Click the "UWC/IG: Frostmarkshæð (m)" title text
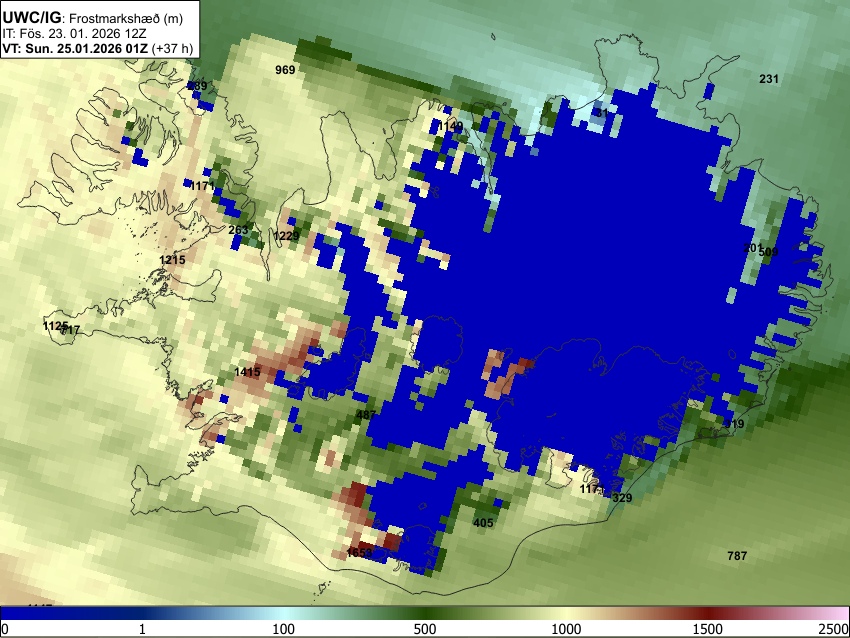 [93, 18]
